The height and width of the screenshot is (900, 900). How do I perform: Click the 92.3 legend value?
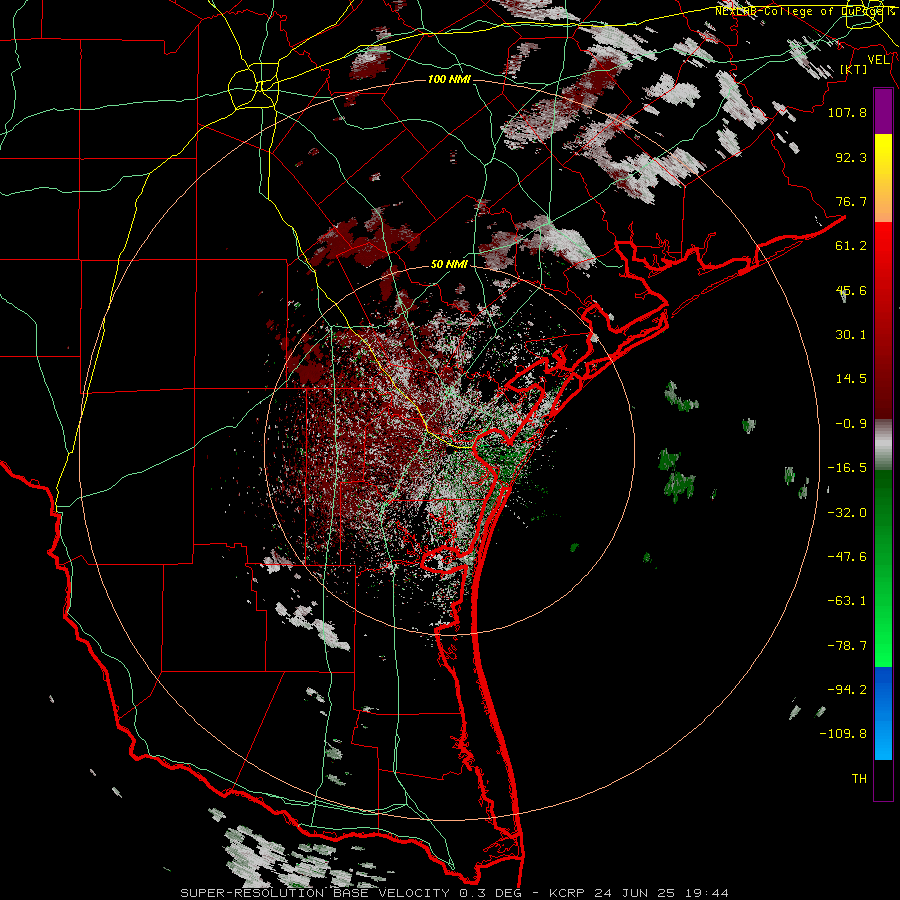click(851, 157)
